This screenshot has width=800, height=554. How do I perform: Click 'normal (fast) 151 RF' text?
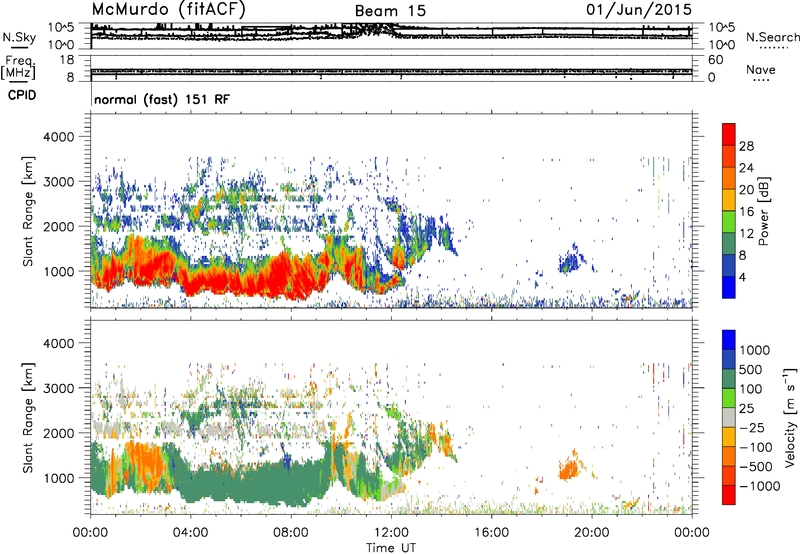[x=162, y=99]
